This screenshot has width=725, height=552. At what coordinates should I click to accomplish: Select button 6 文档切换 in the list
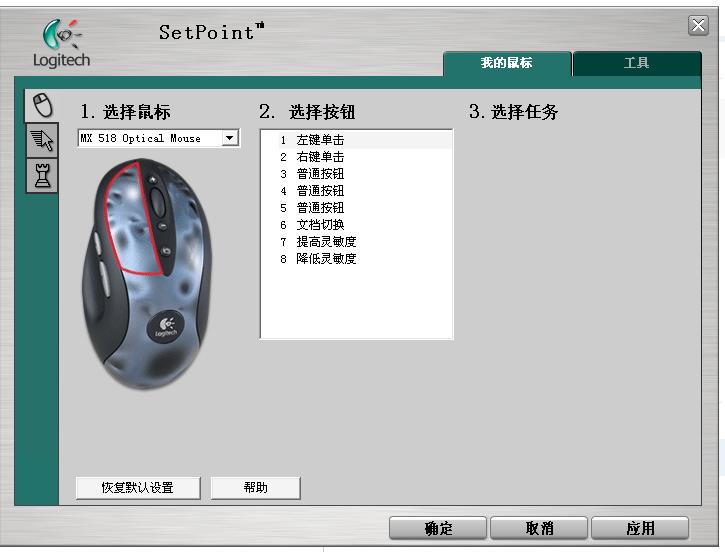356,225
